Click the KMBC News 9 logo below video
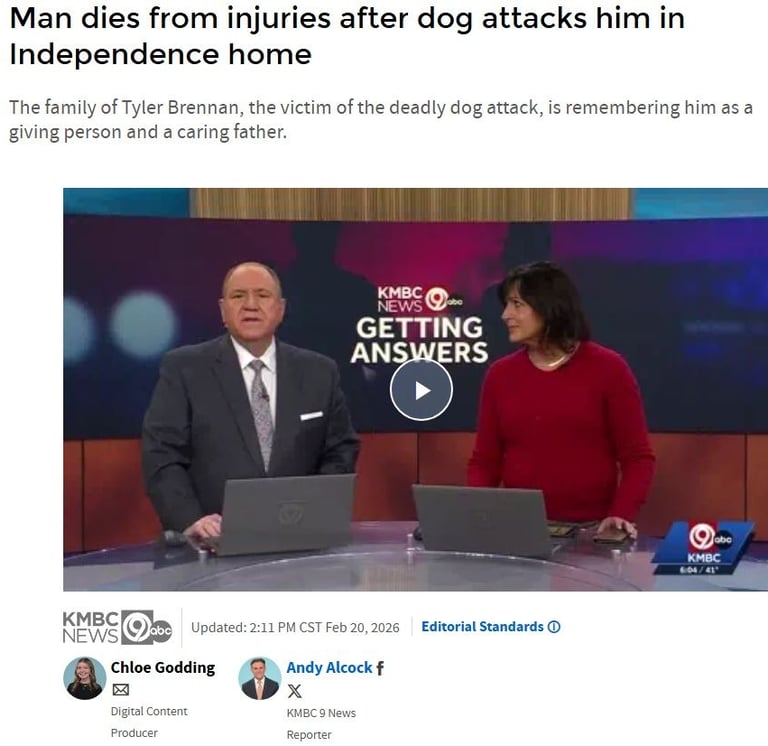 [117, 627]
